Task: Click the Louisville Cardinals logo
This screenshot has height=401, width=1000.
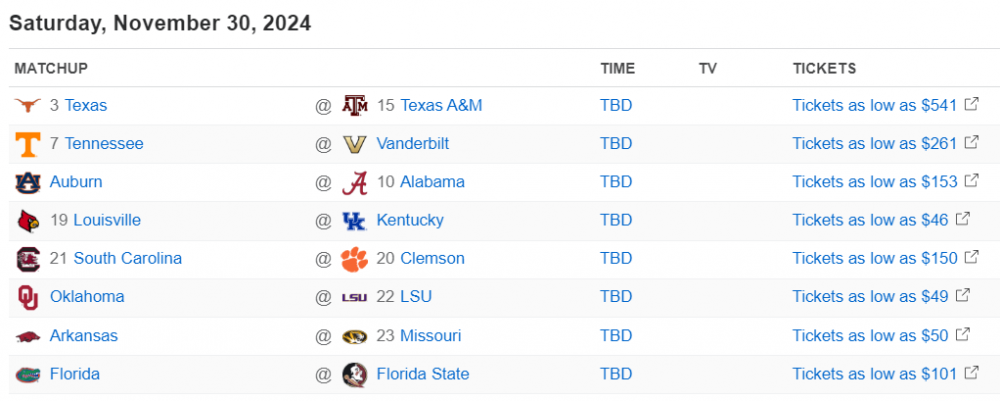Action: coord(28,220)
